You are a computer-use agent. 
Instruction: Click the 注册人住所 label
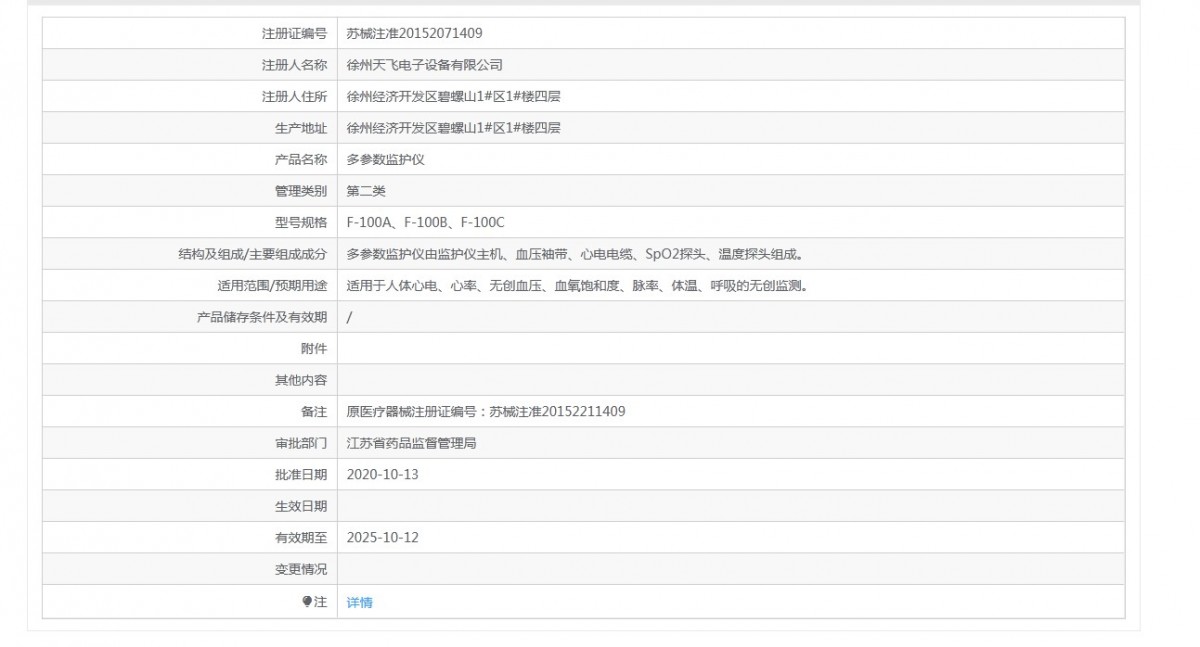[294, 96]
